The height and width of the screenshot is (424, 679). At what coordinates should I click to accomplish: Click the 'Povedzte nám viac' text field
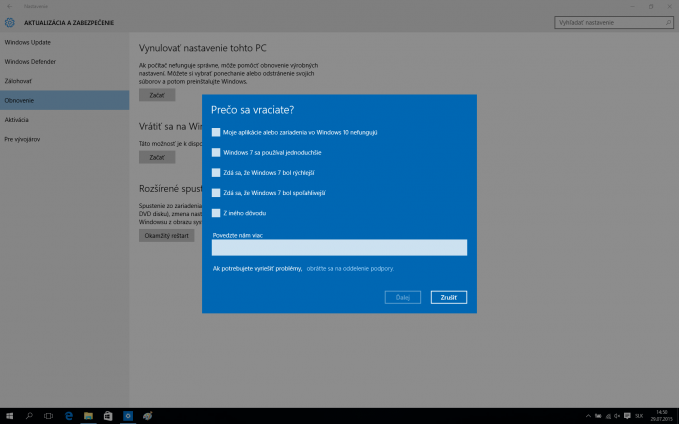[x=339, y=248]
